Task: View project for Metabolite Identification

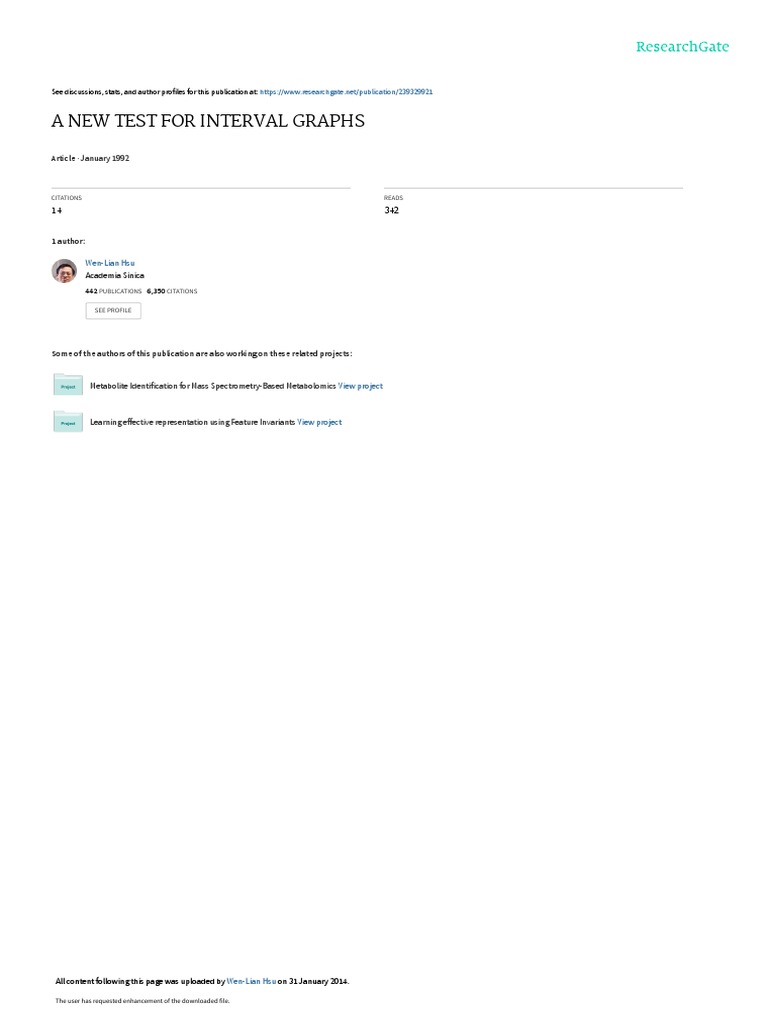Action: point(360,386)
